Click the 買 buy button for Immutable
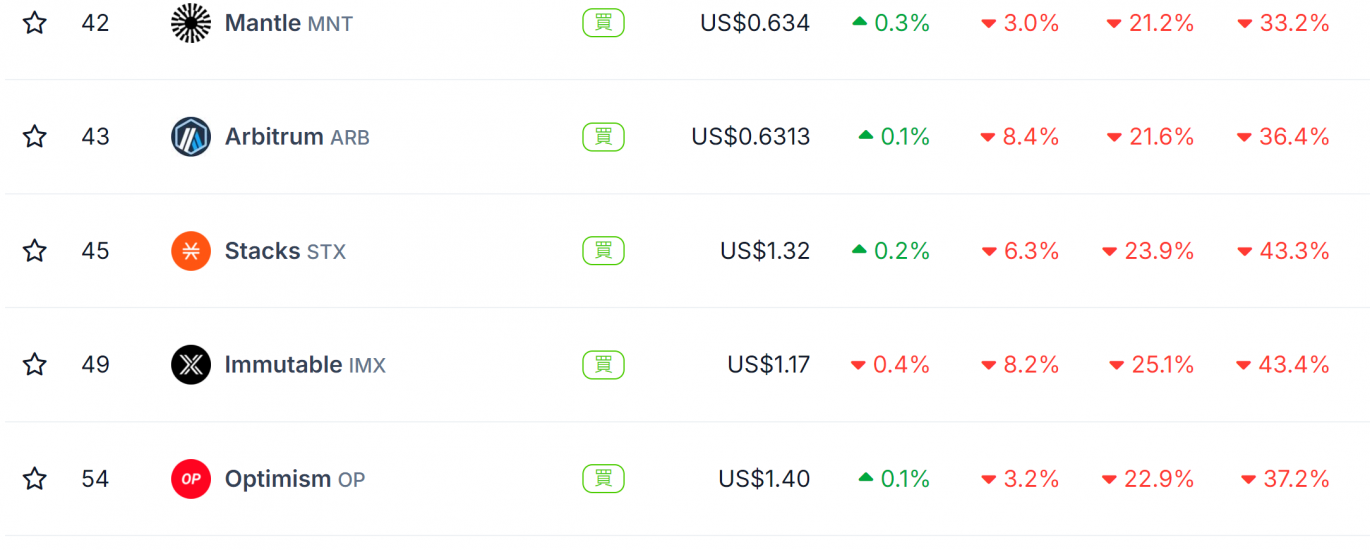The image size is (1370, 550). pos(603,365)
